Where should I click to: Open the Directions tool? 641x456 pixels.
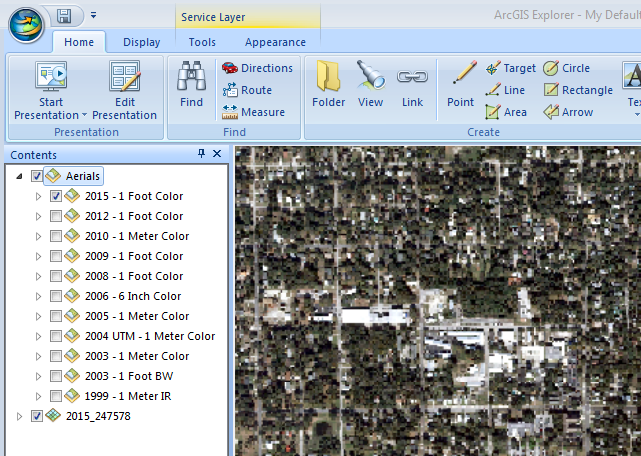pos(256,68)
